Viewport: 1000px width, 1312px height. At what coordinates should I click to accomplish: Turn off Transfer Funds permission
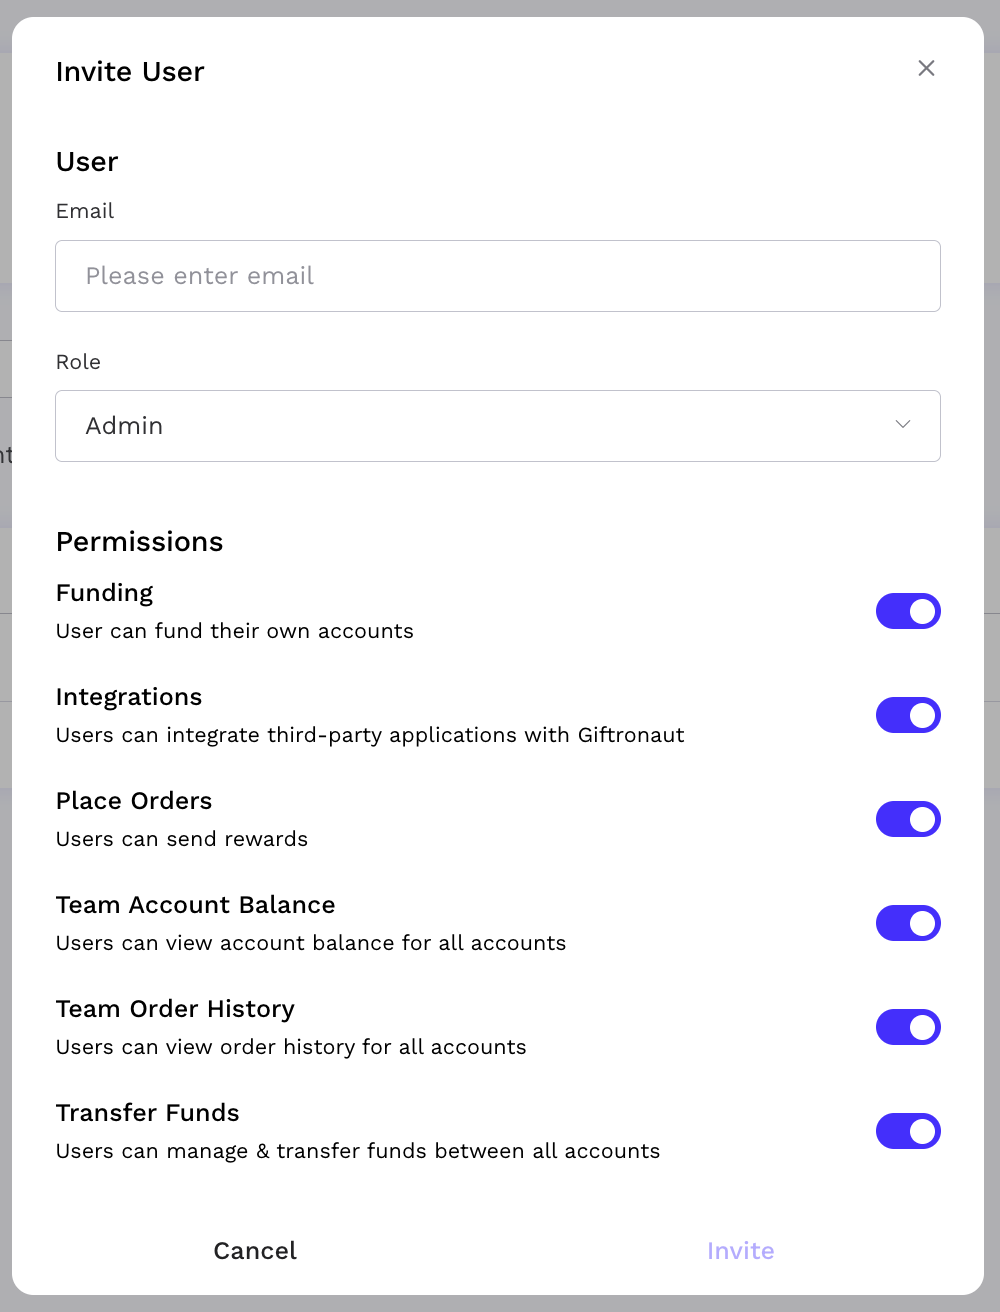(x=908, y=1131)
